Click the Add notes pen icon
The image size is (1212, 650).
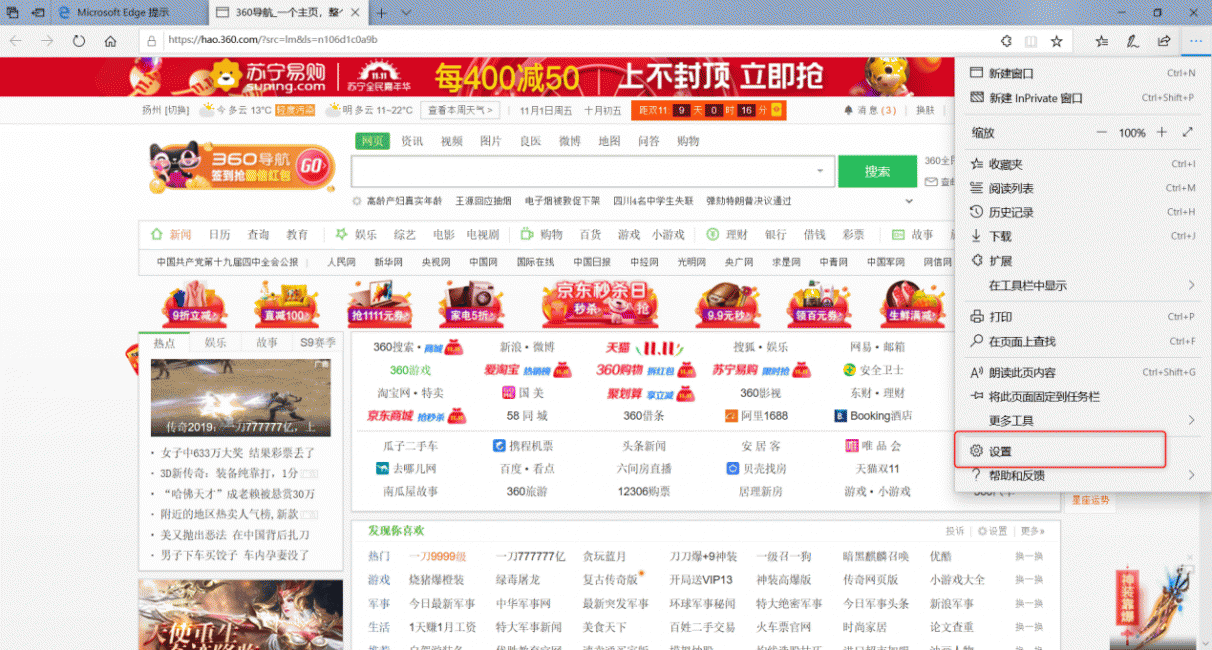click(x=1133, y=41)
